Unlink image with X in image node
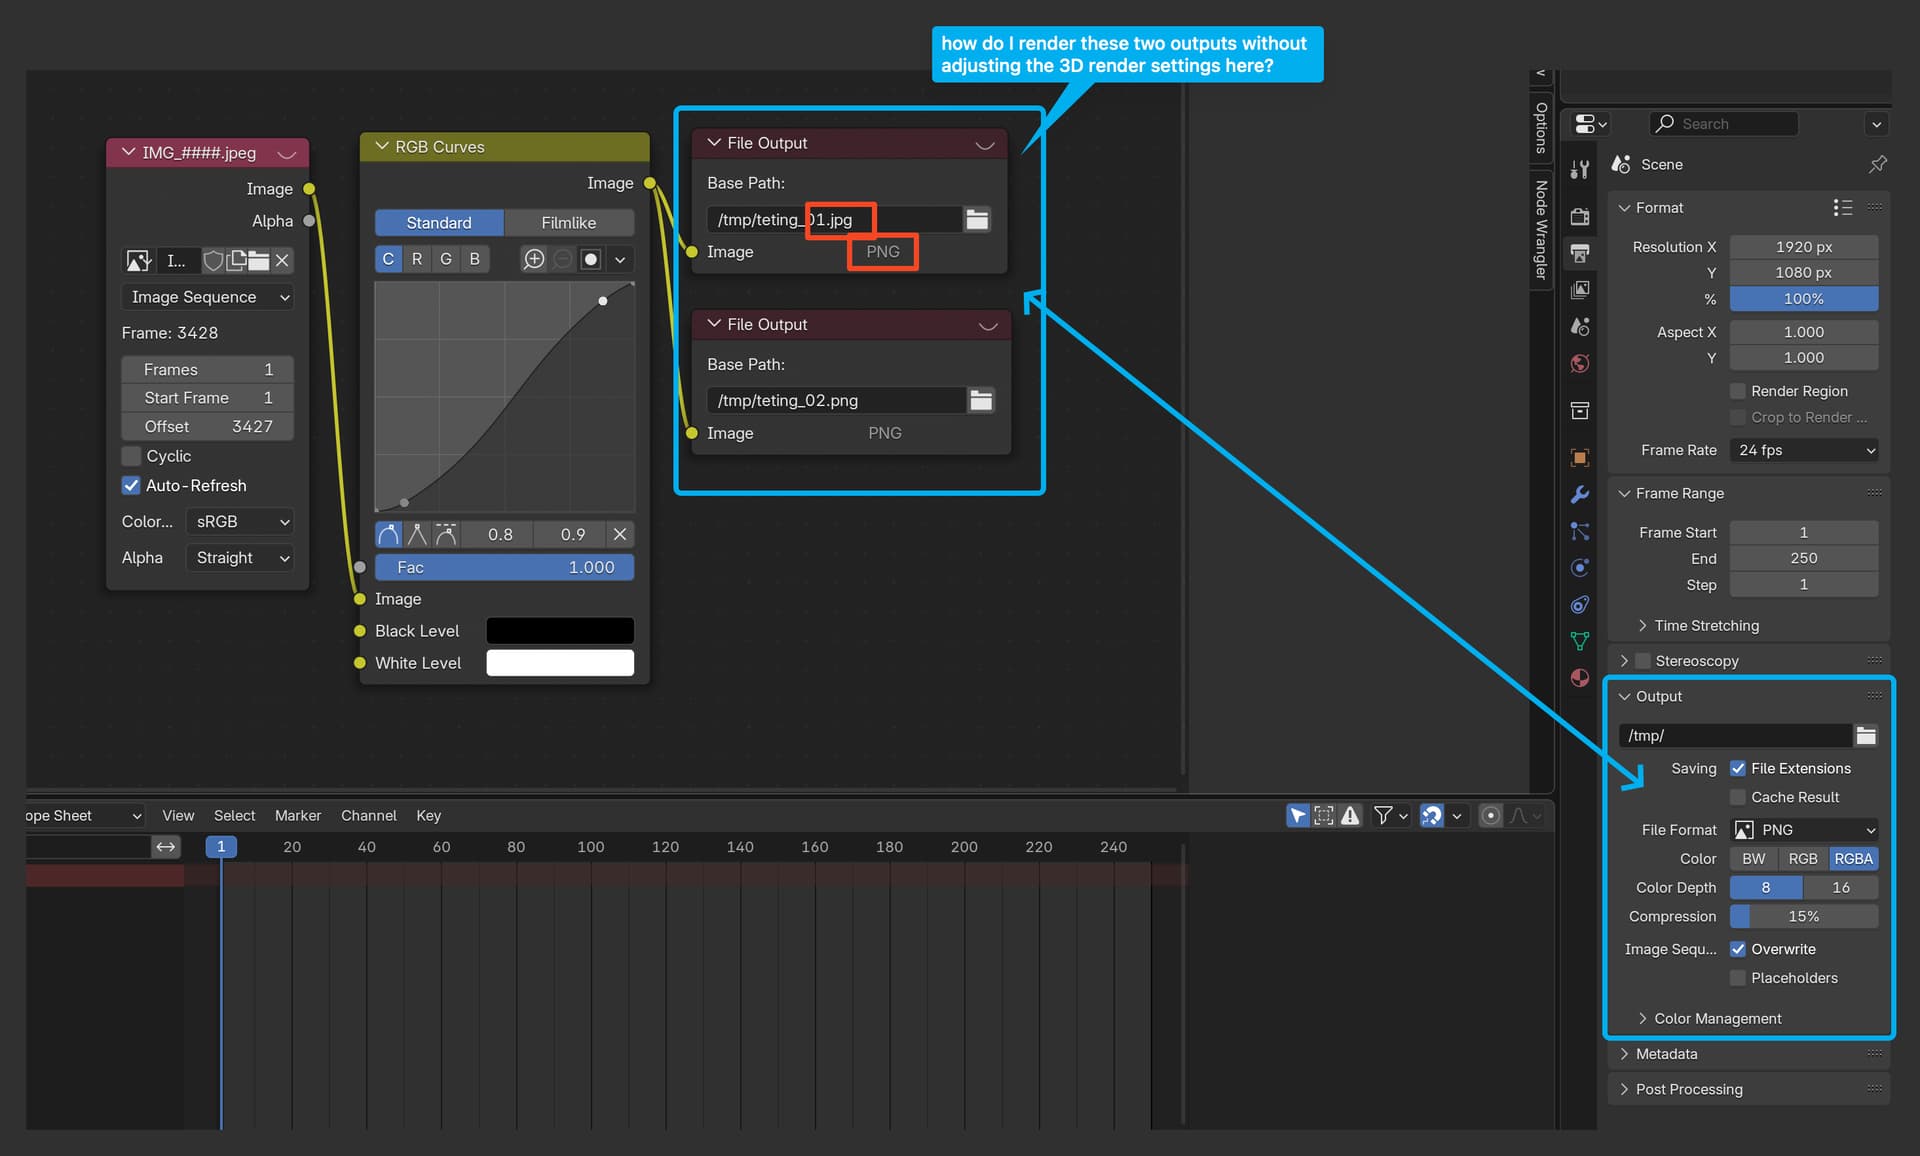This screenshot has width=1920, height=1156. click(x=282, y=261)
